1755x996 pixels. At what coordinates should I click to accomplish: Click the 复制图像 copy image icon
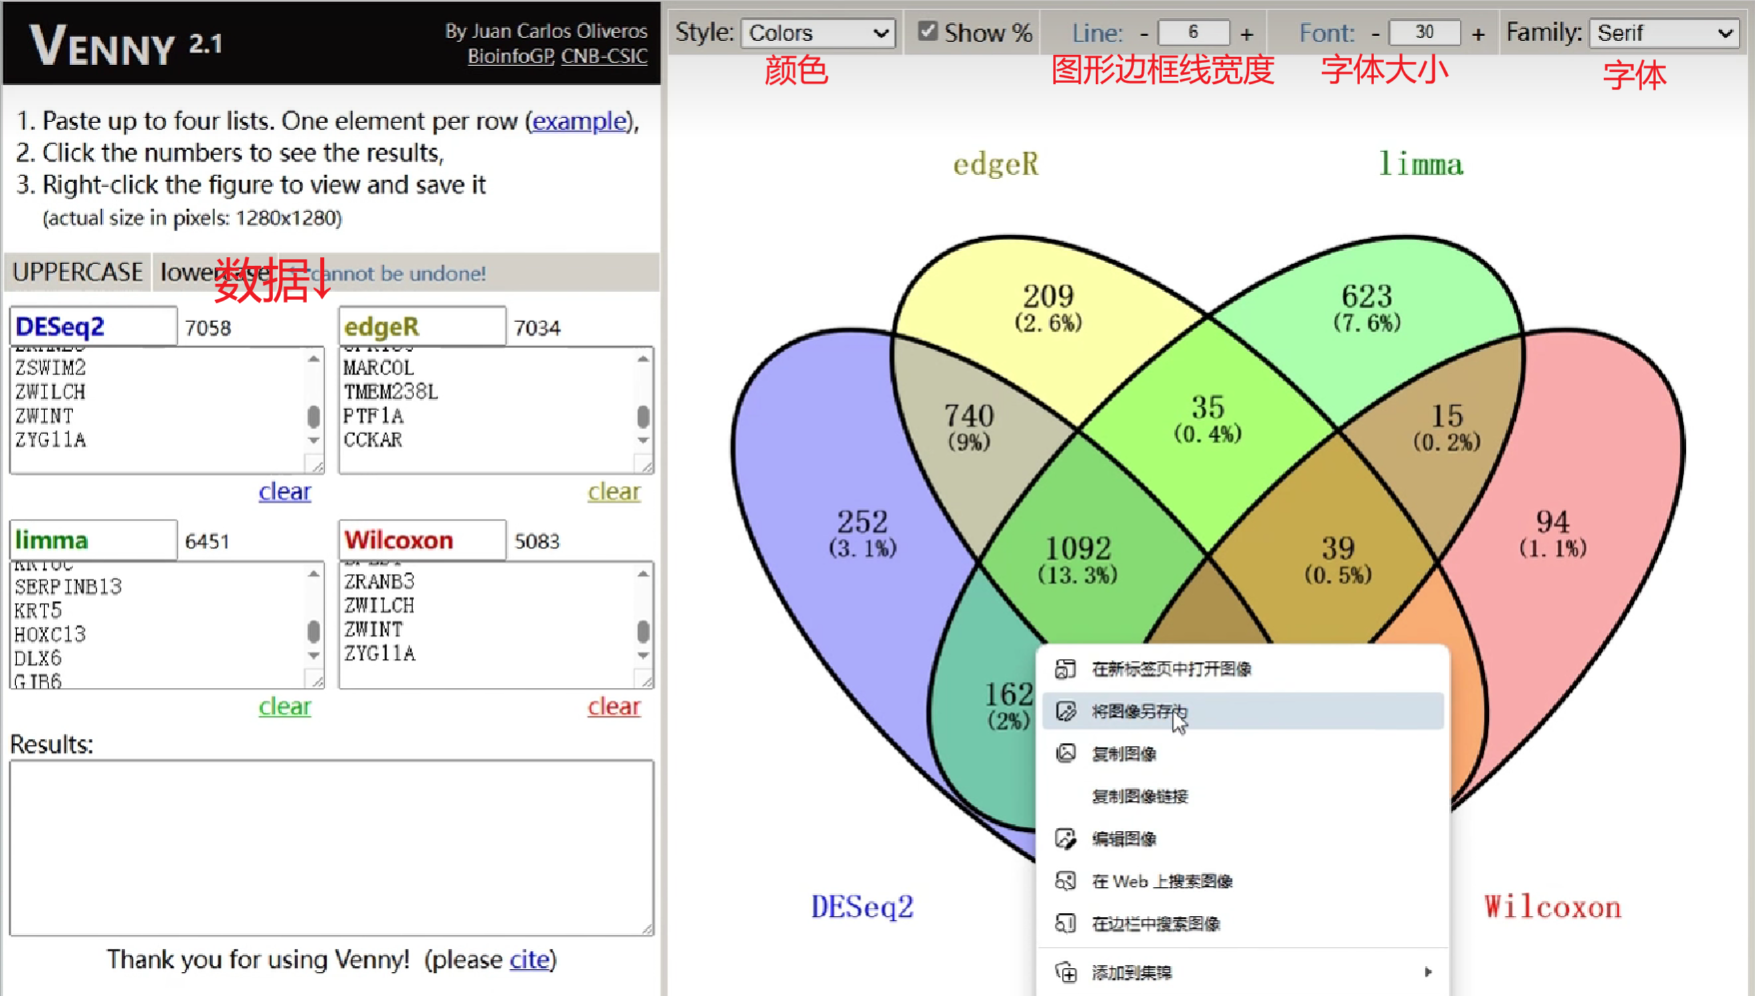1066,753
